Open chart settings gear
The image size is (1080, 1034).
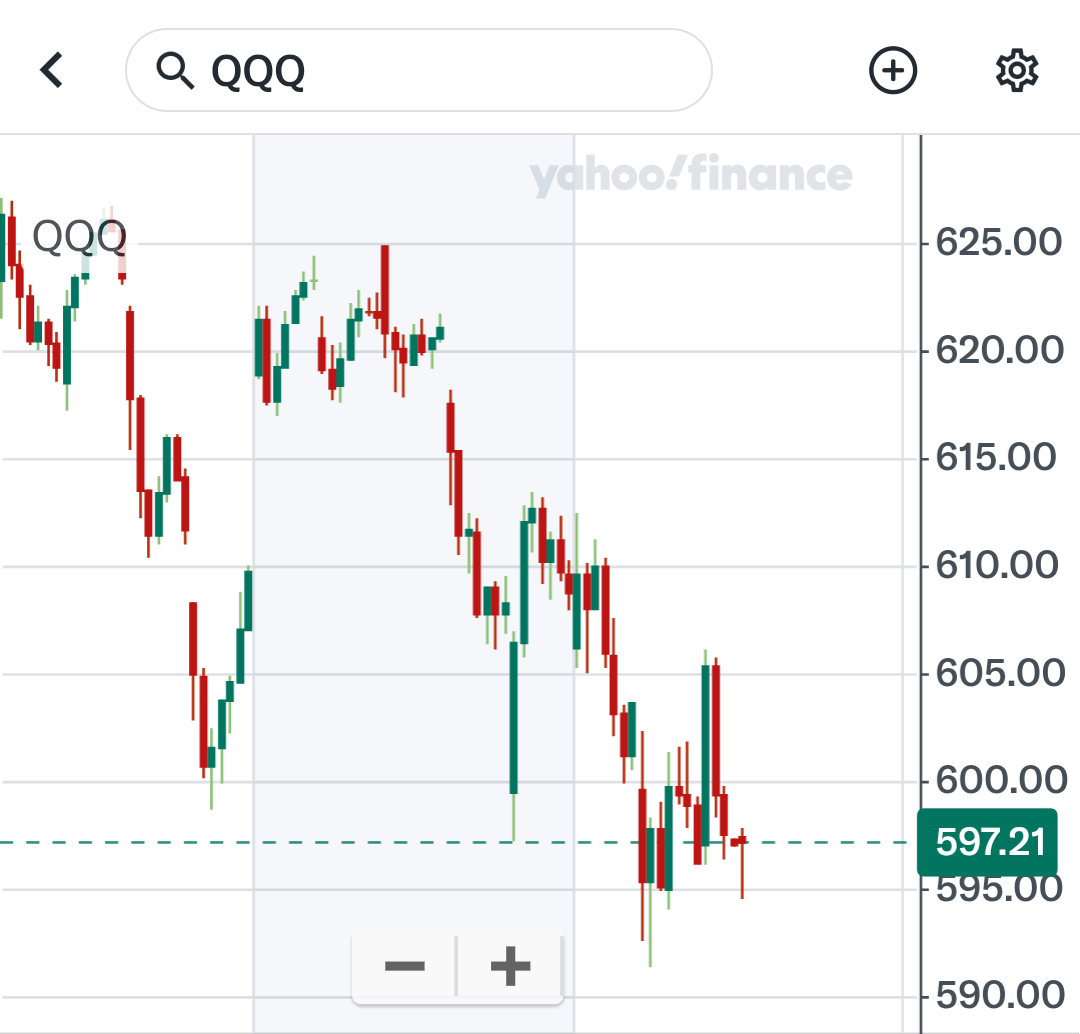pyautogui.click(x=1017, y=70)
